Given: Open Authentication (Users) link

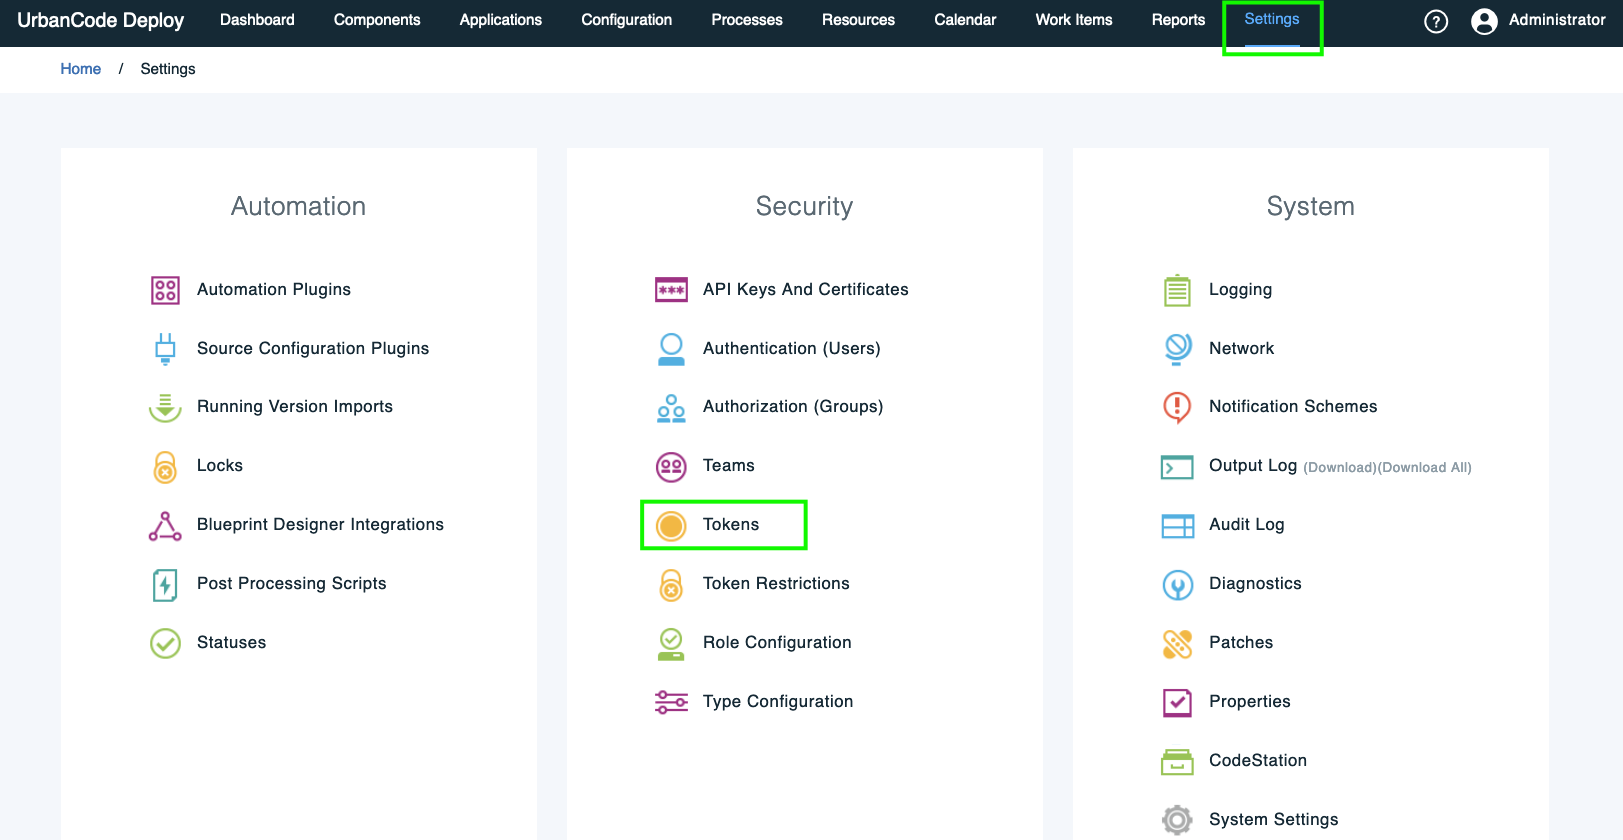Looking at the screenshot, I should pyautogui.click(x=792, y=349).
